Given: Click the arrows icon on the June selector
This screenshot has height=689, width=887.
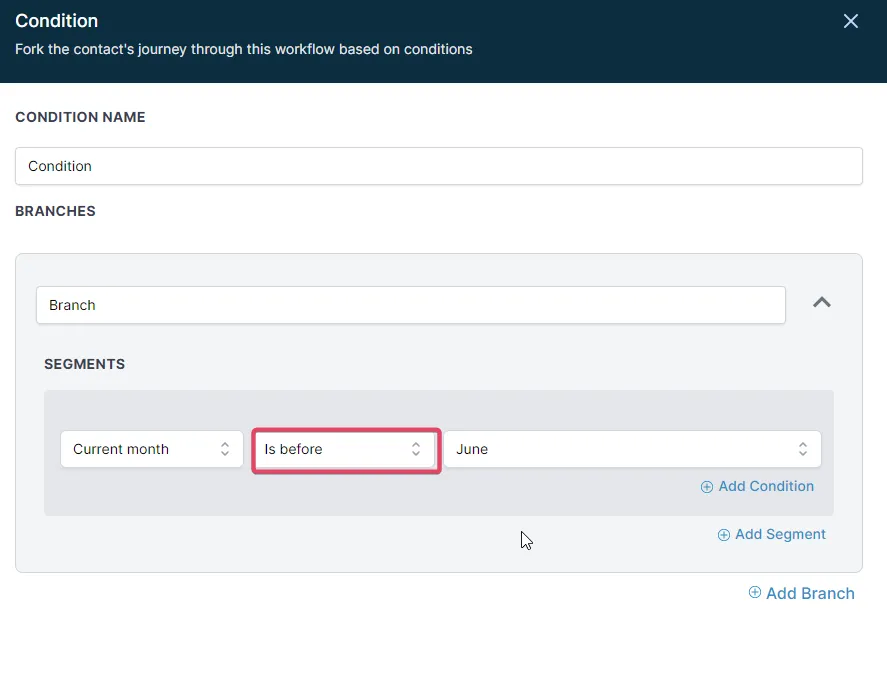Looking at the screenshot, I should [803, 450].
